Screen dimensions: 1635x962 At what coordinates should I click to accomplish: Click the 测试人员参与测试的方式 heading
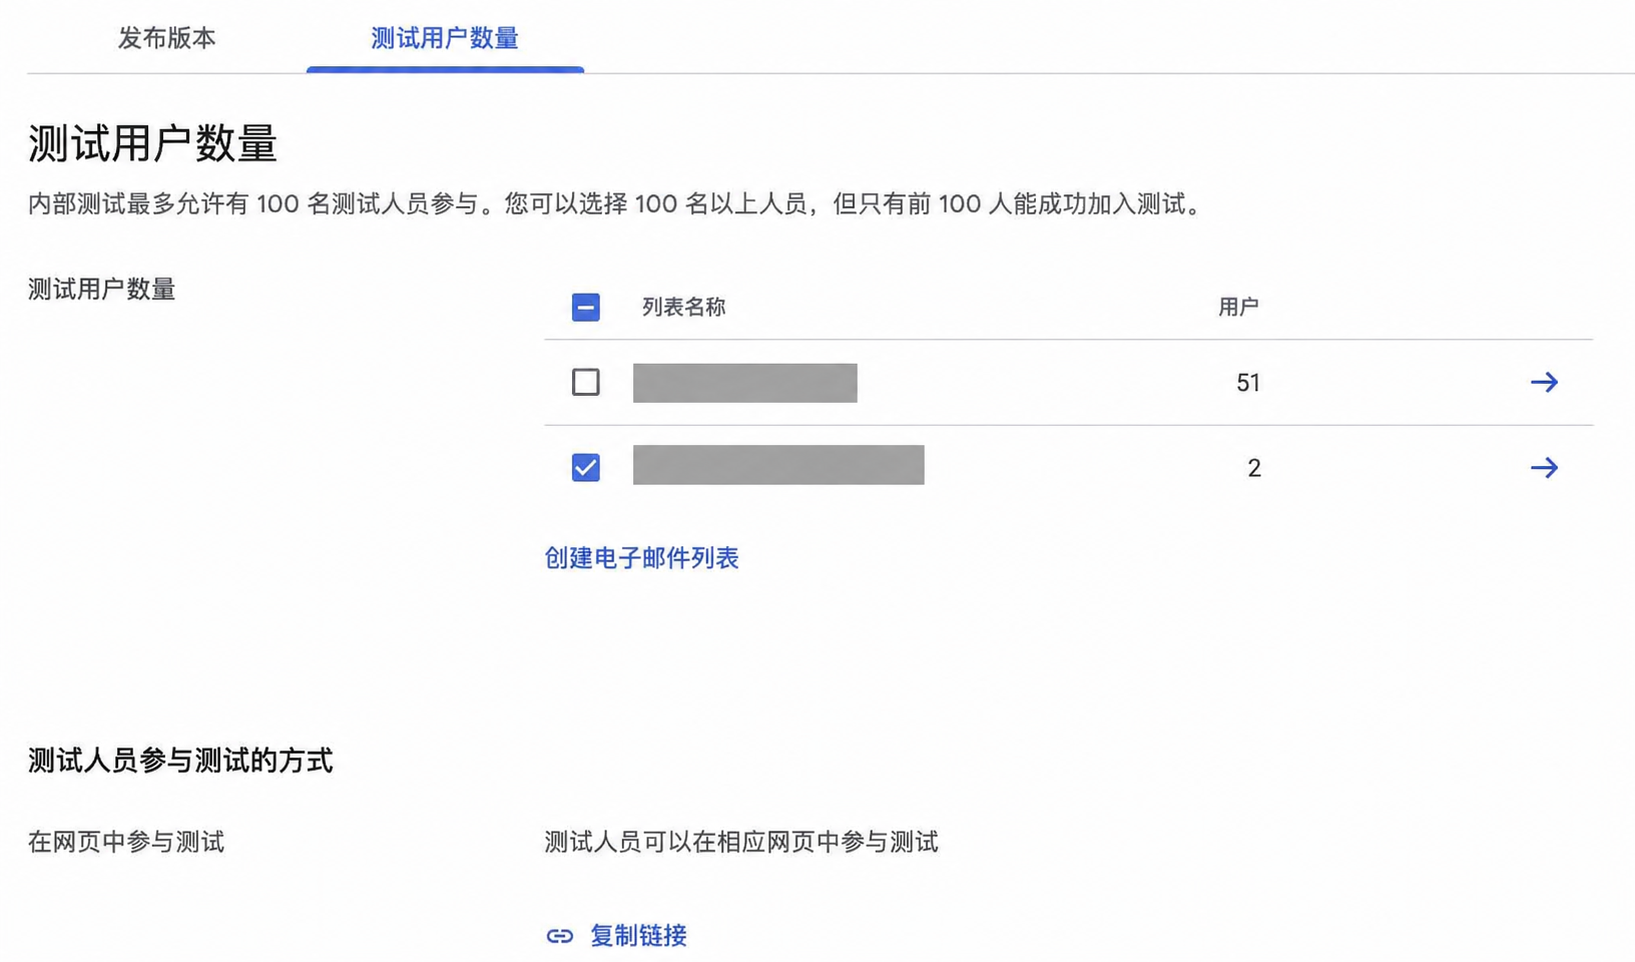tap(180, 761)
